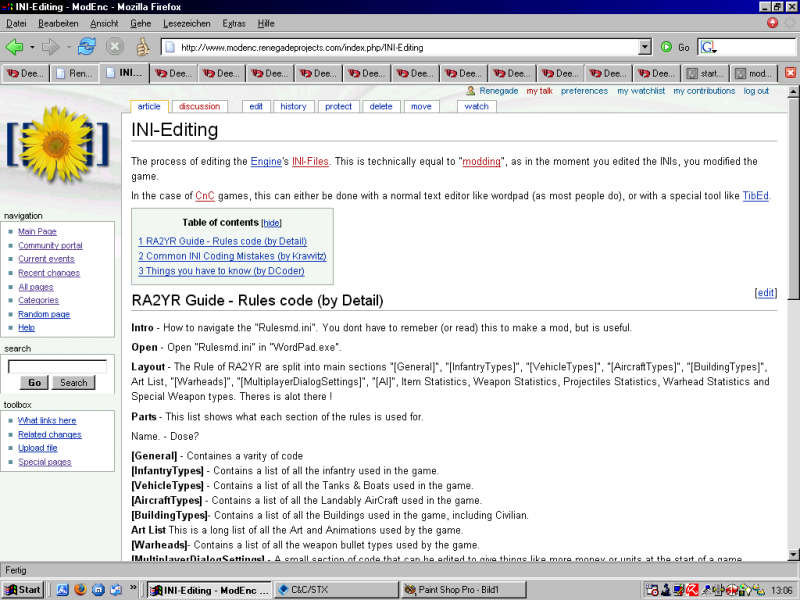
Task: Open the Bearbeiten menu
Action: [x=58, y=23]
